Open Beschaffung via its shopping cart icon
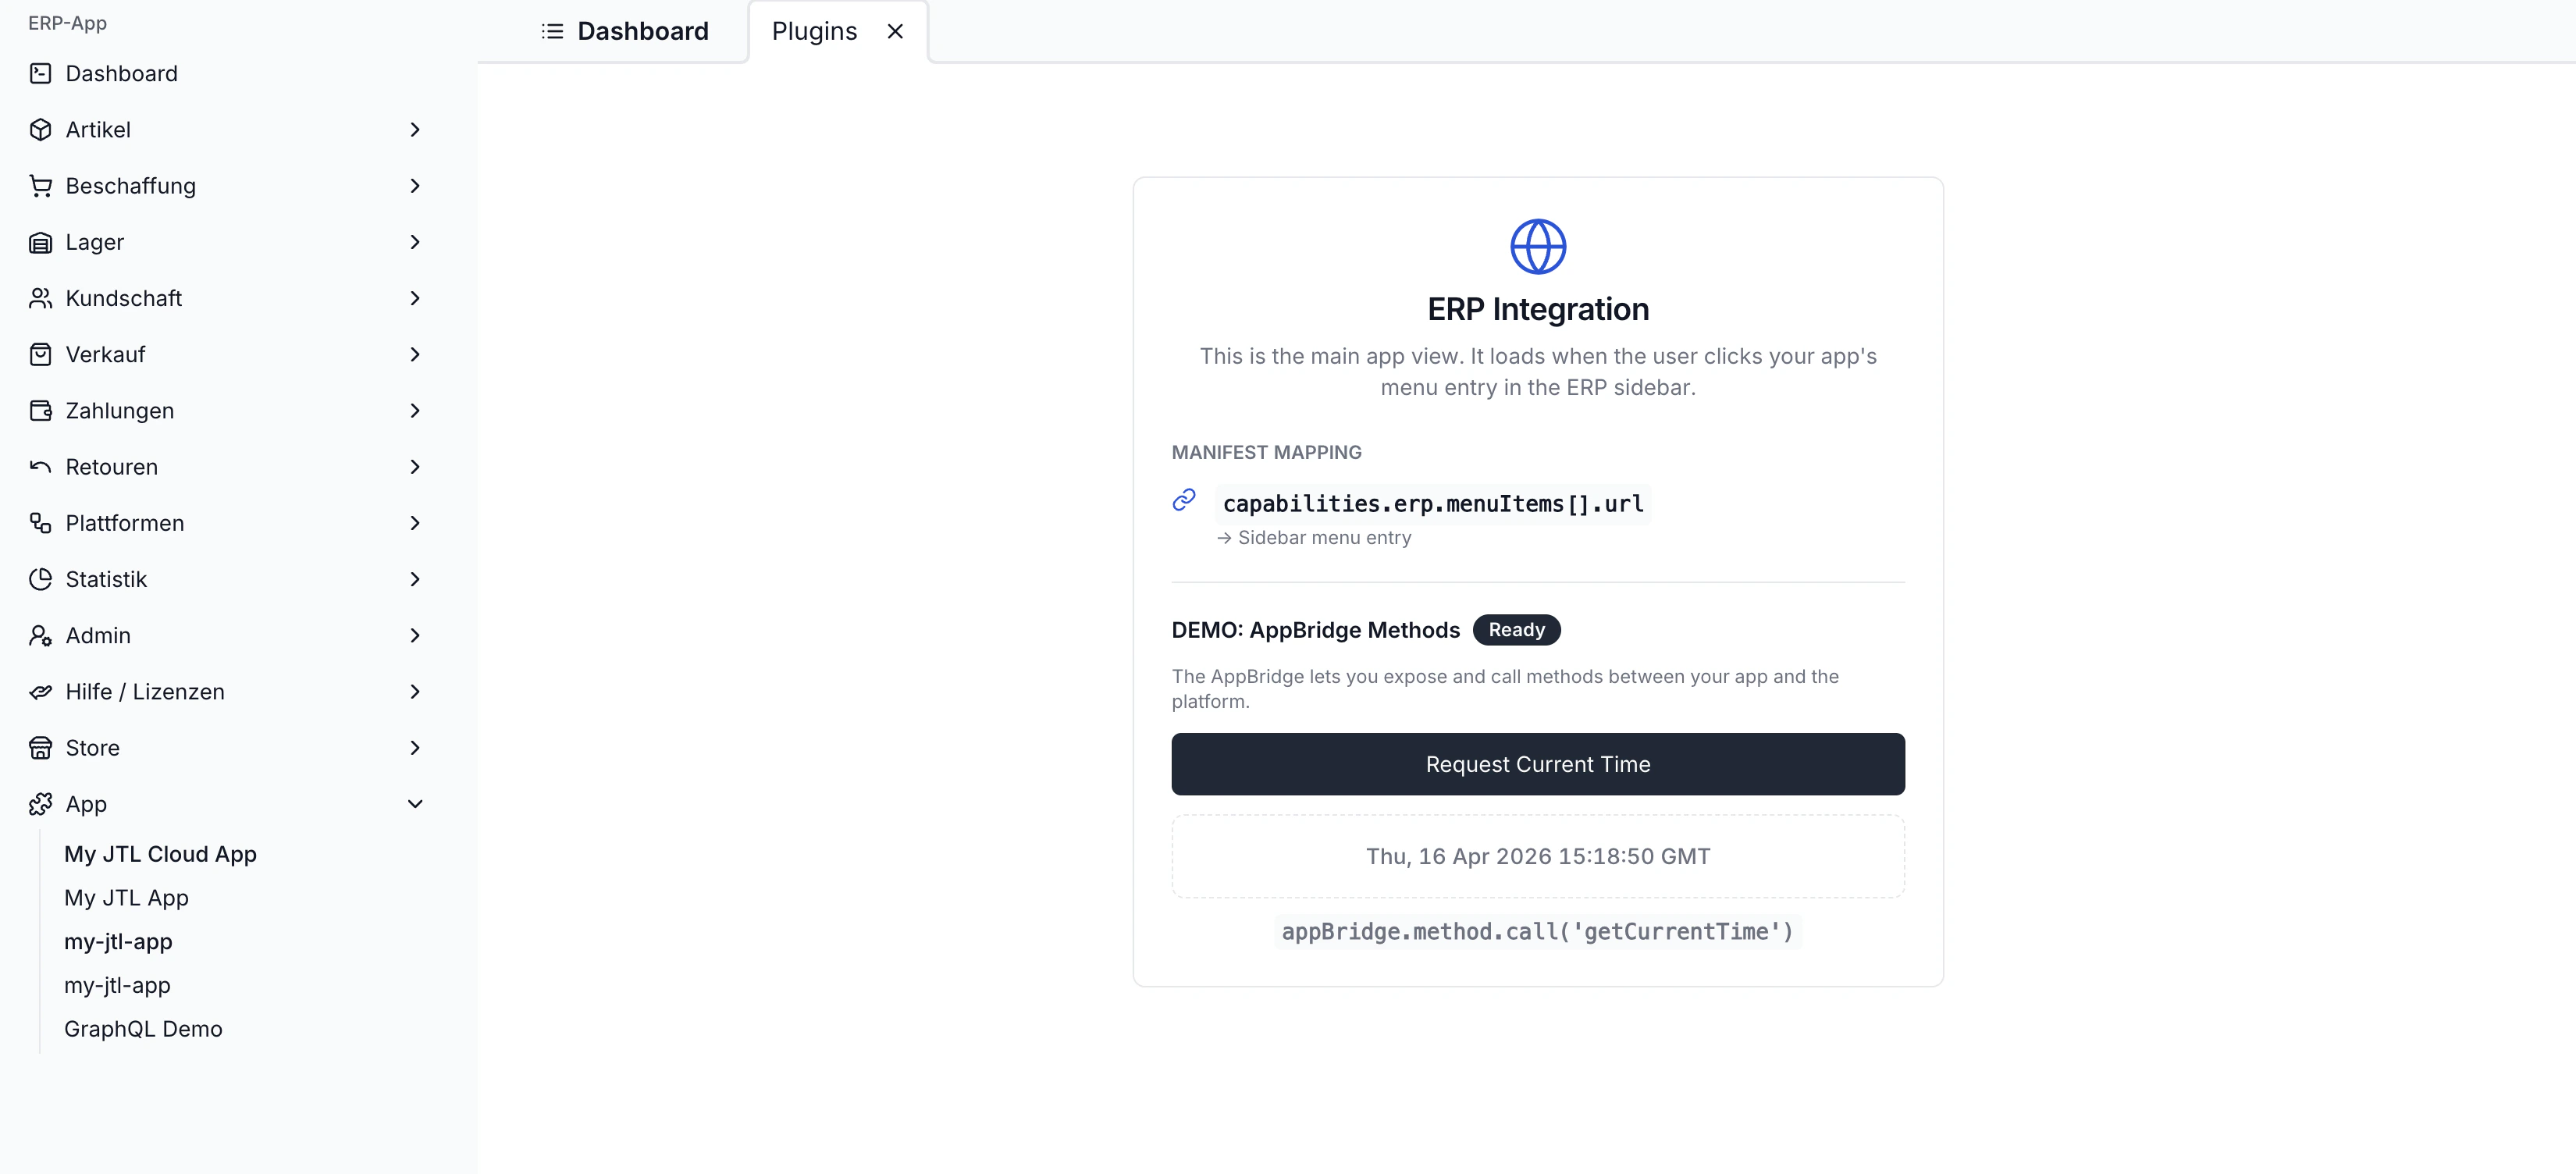The width and height of the screenshot is (2576, 1174). pyautogui.click(x=40, y=185)
